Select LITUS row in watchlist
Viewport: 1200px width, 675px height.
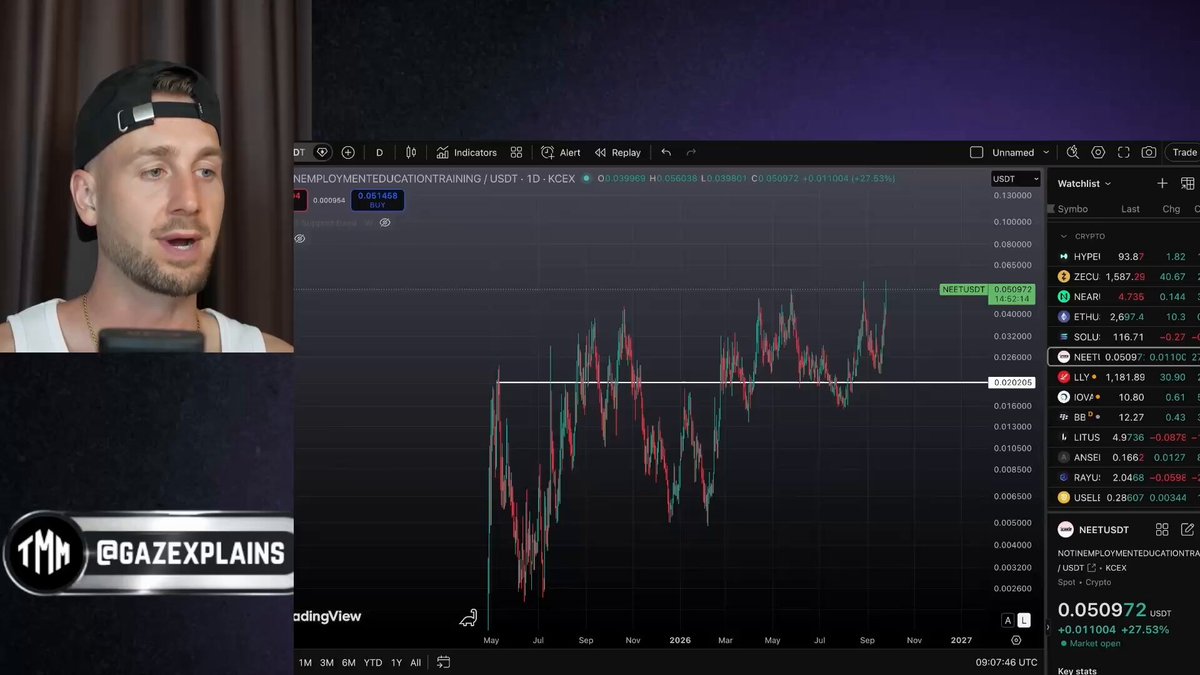coord(1123,437)
